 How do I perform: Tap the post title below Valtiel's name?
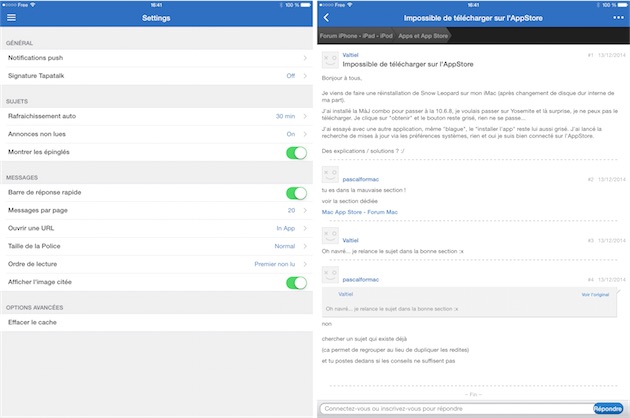pos(408,64)
